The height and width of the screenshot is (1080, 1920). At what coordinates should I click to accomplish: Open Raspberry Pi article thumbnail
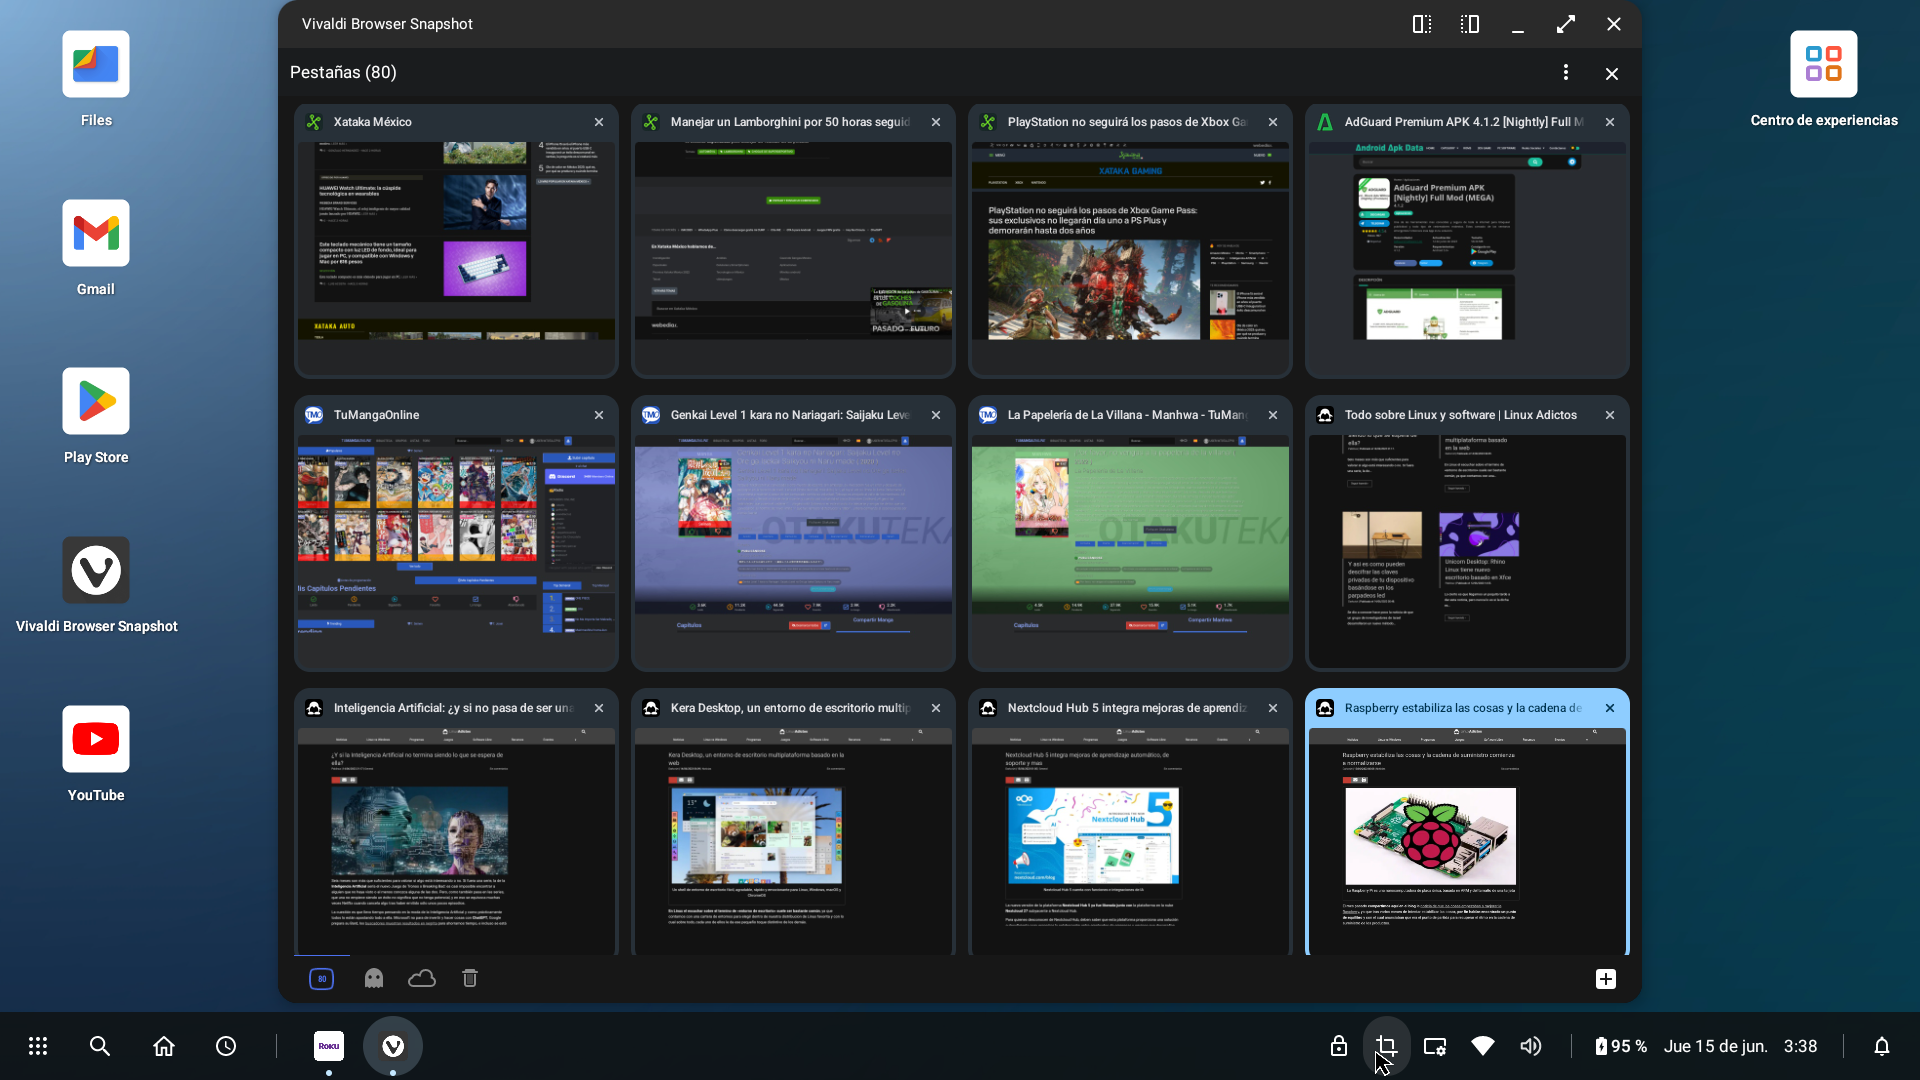click(1467, 841)
